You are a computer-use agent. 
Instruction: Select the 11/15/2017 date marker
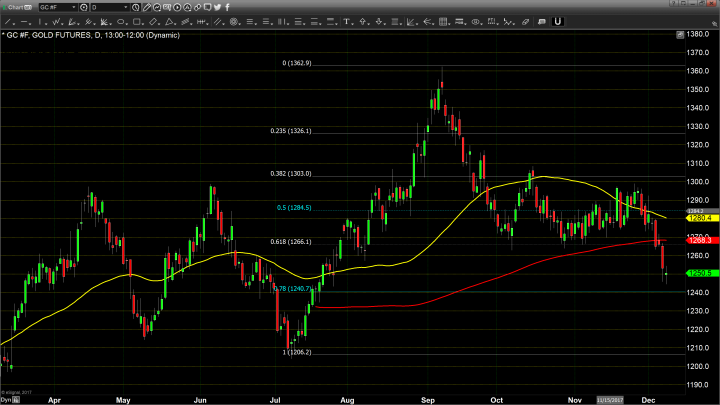610,400
